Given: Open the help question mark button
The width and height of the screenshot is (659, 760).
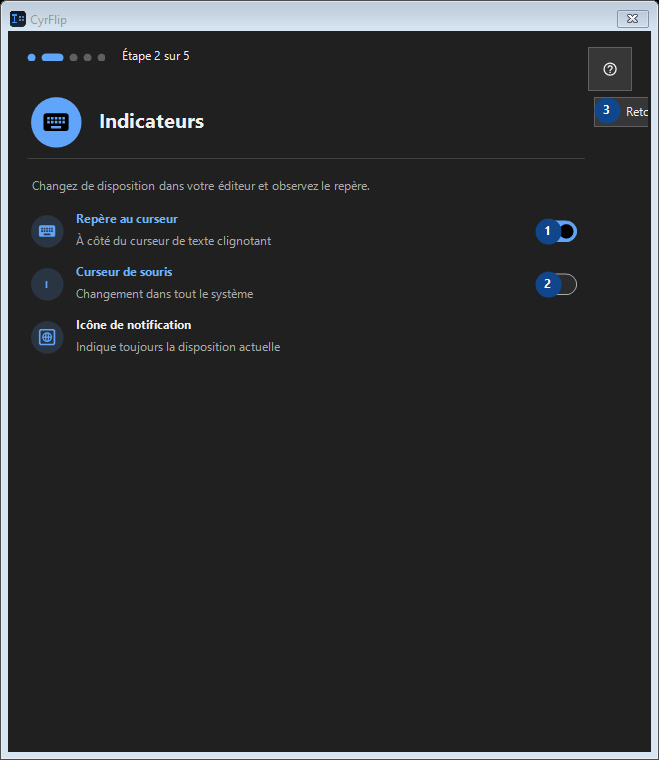Looking at the screenshot, I should 610,69.
